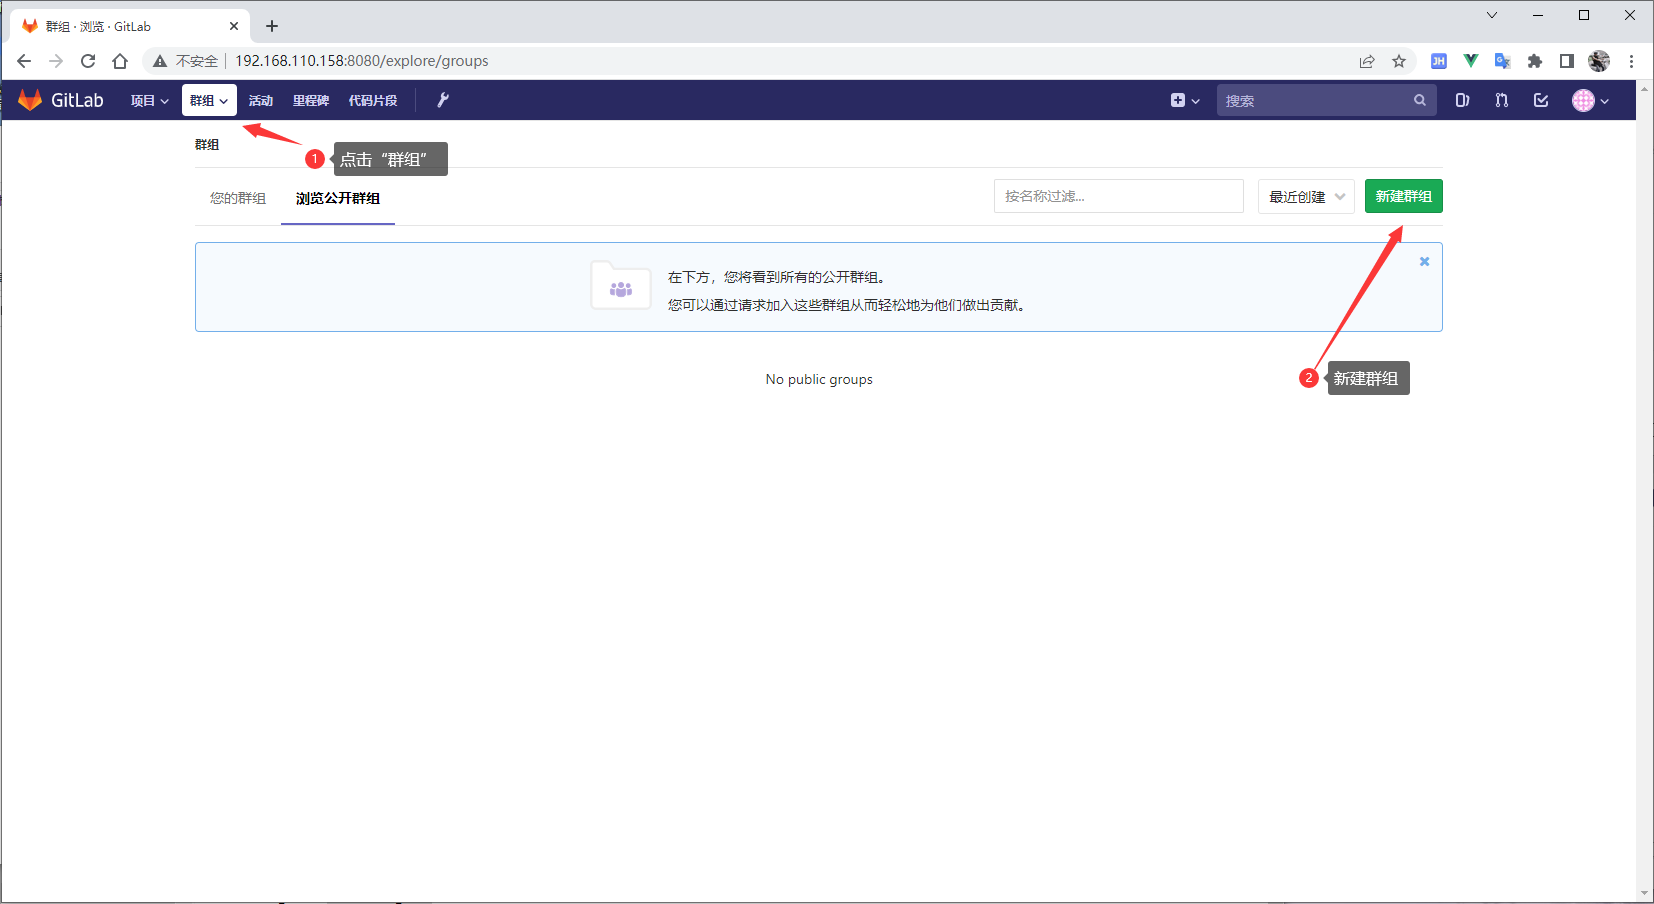This screenshot has width=1654, height=904.
Task: Select the 浏览公开群组 tab
Action: tap(338, 198)
